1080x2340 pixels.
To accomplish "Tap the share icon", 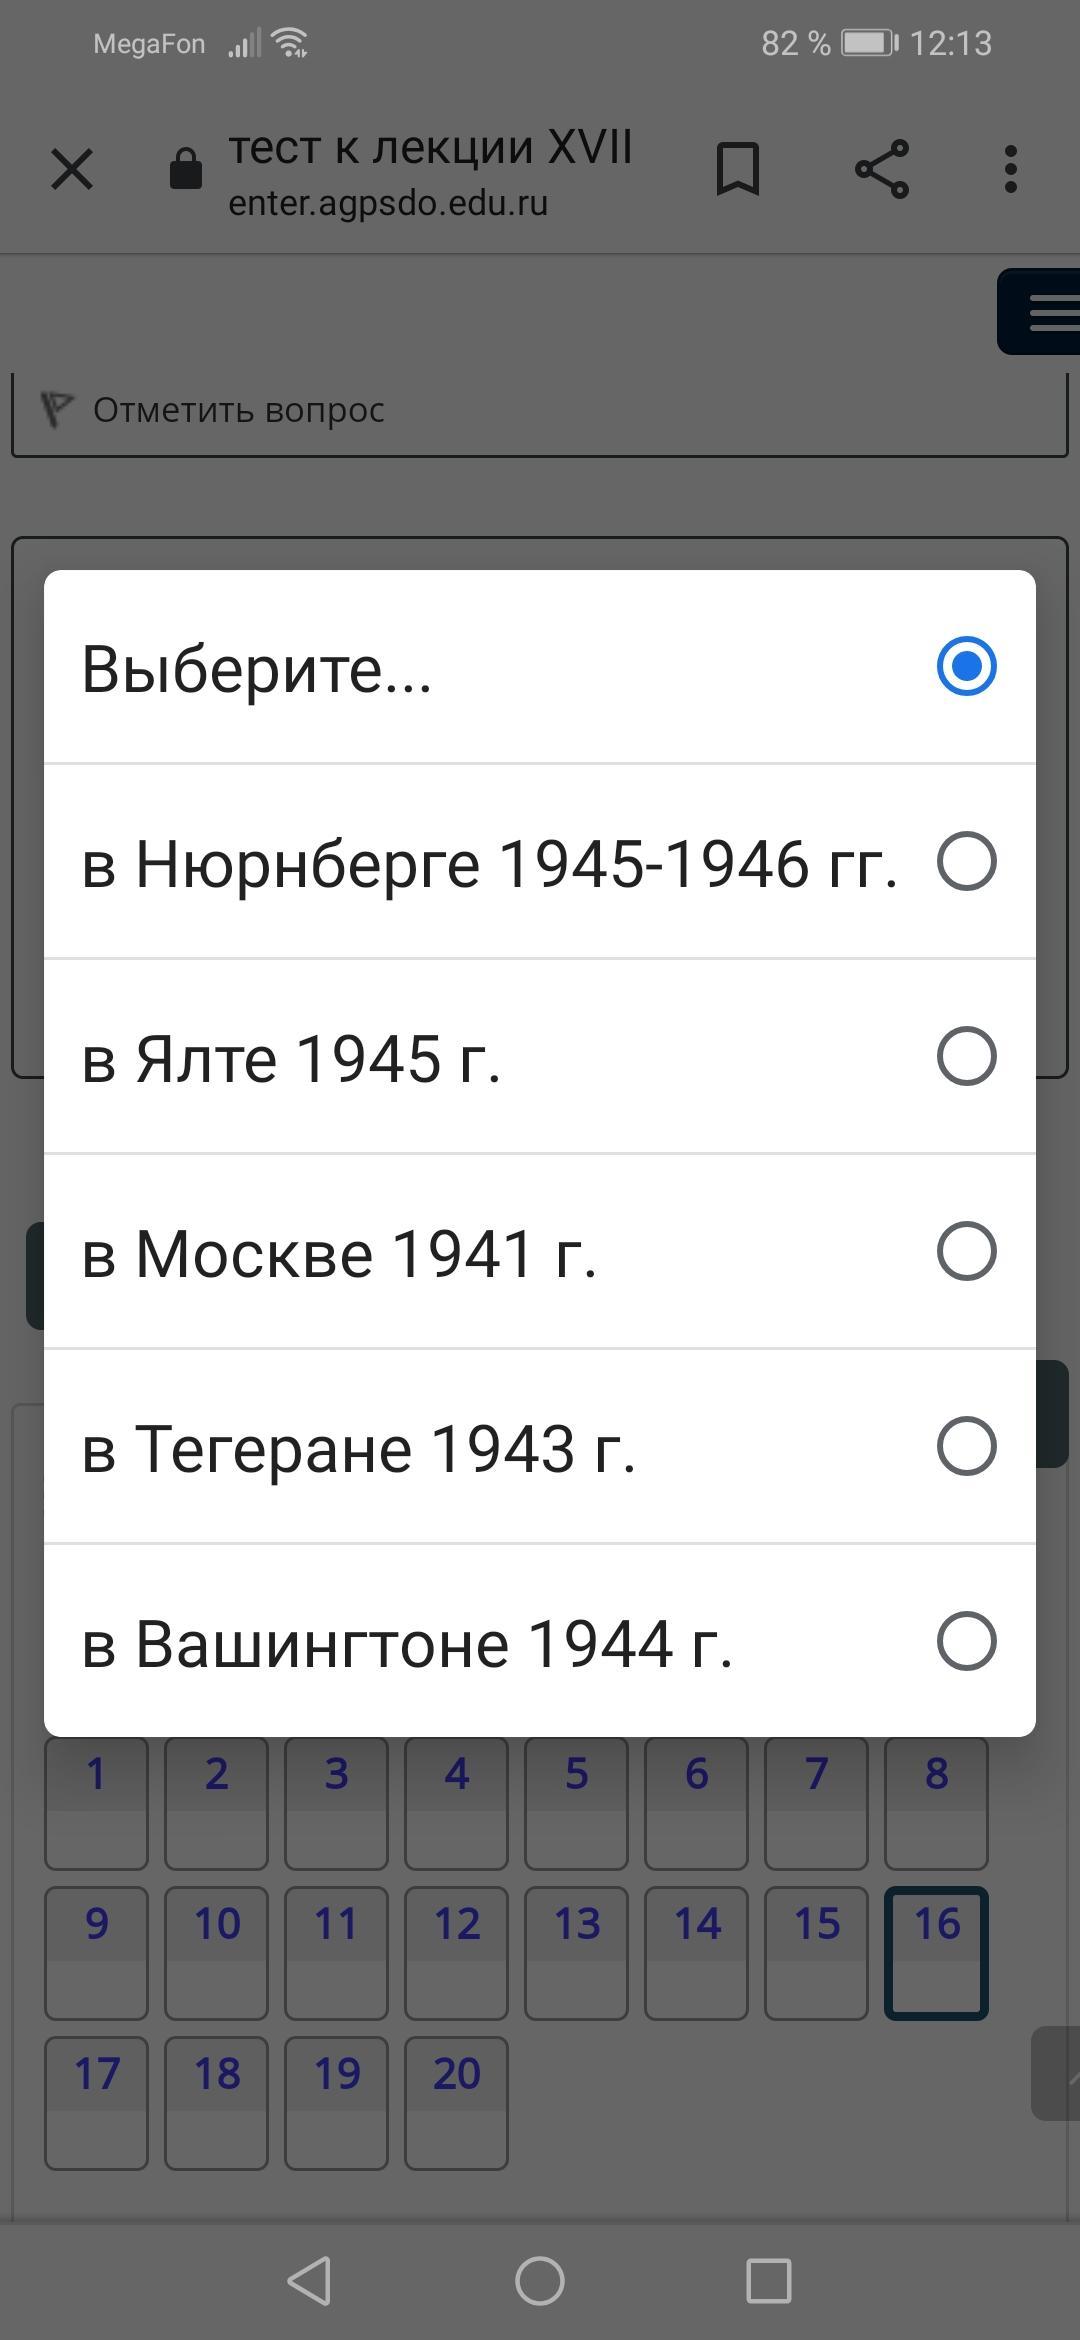I will pos(882,169).
